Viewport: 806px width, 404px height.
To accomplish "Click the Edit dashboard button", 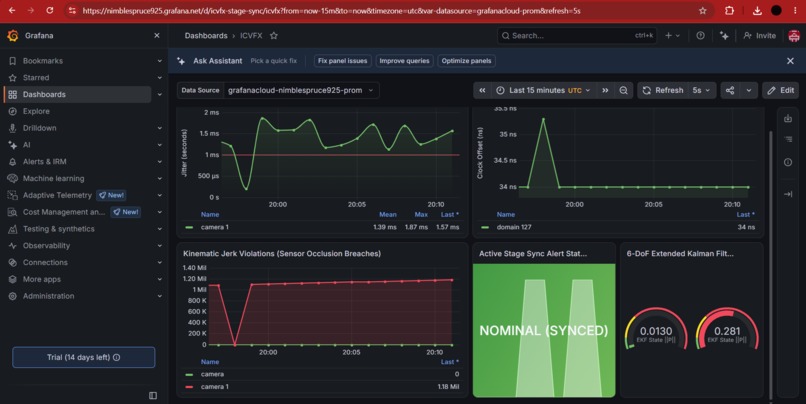I will click(780, 90).
